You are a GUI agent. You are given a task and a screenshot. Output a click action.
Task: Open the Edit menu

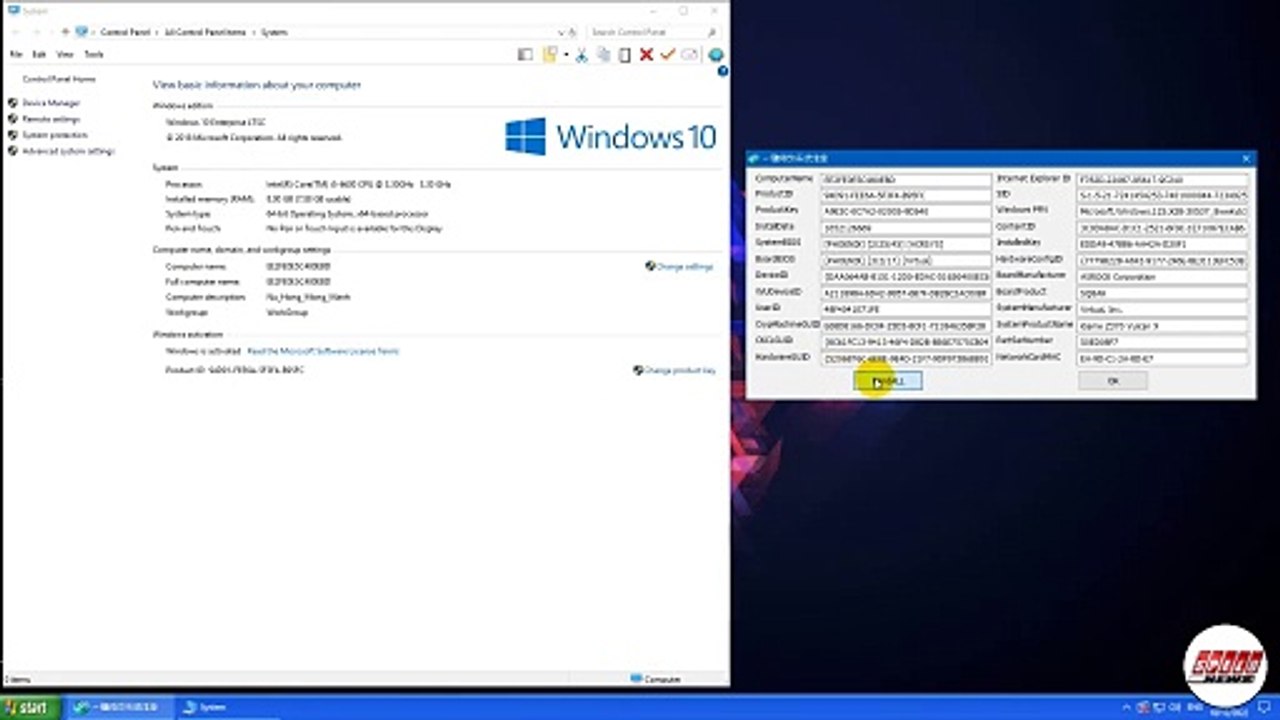[x=39, y=55]
